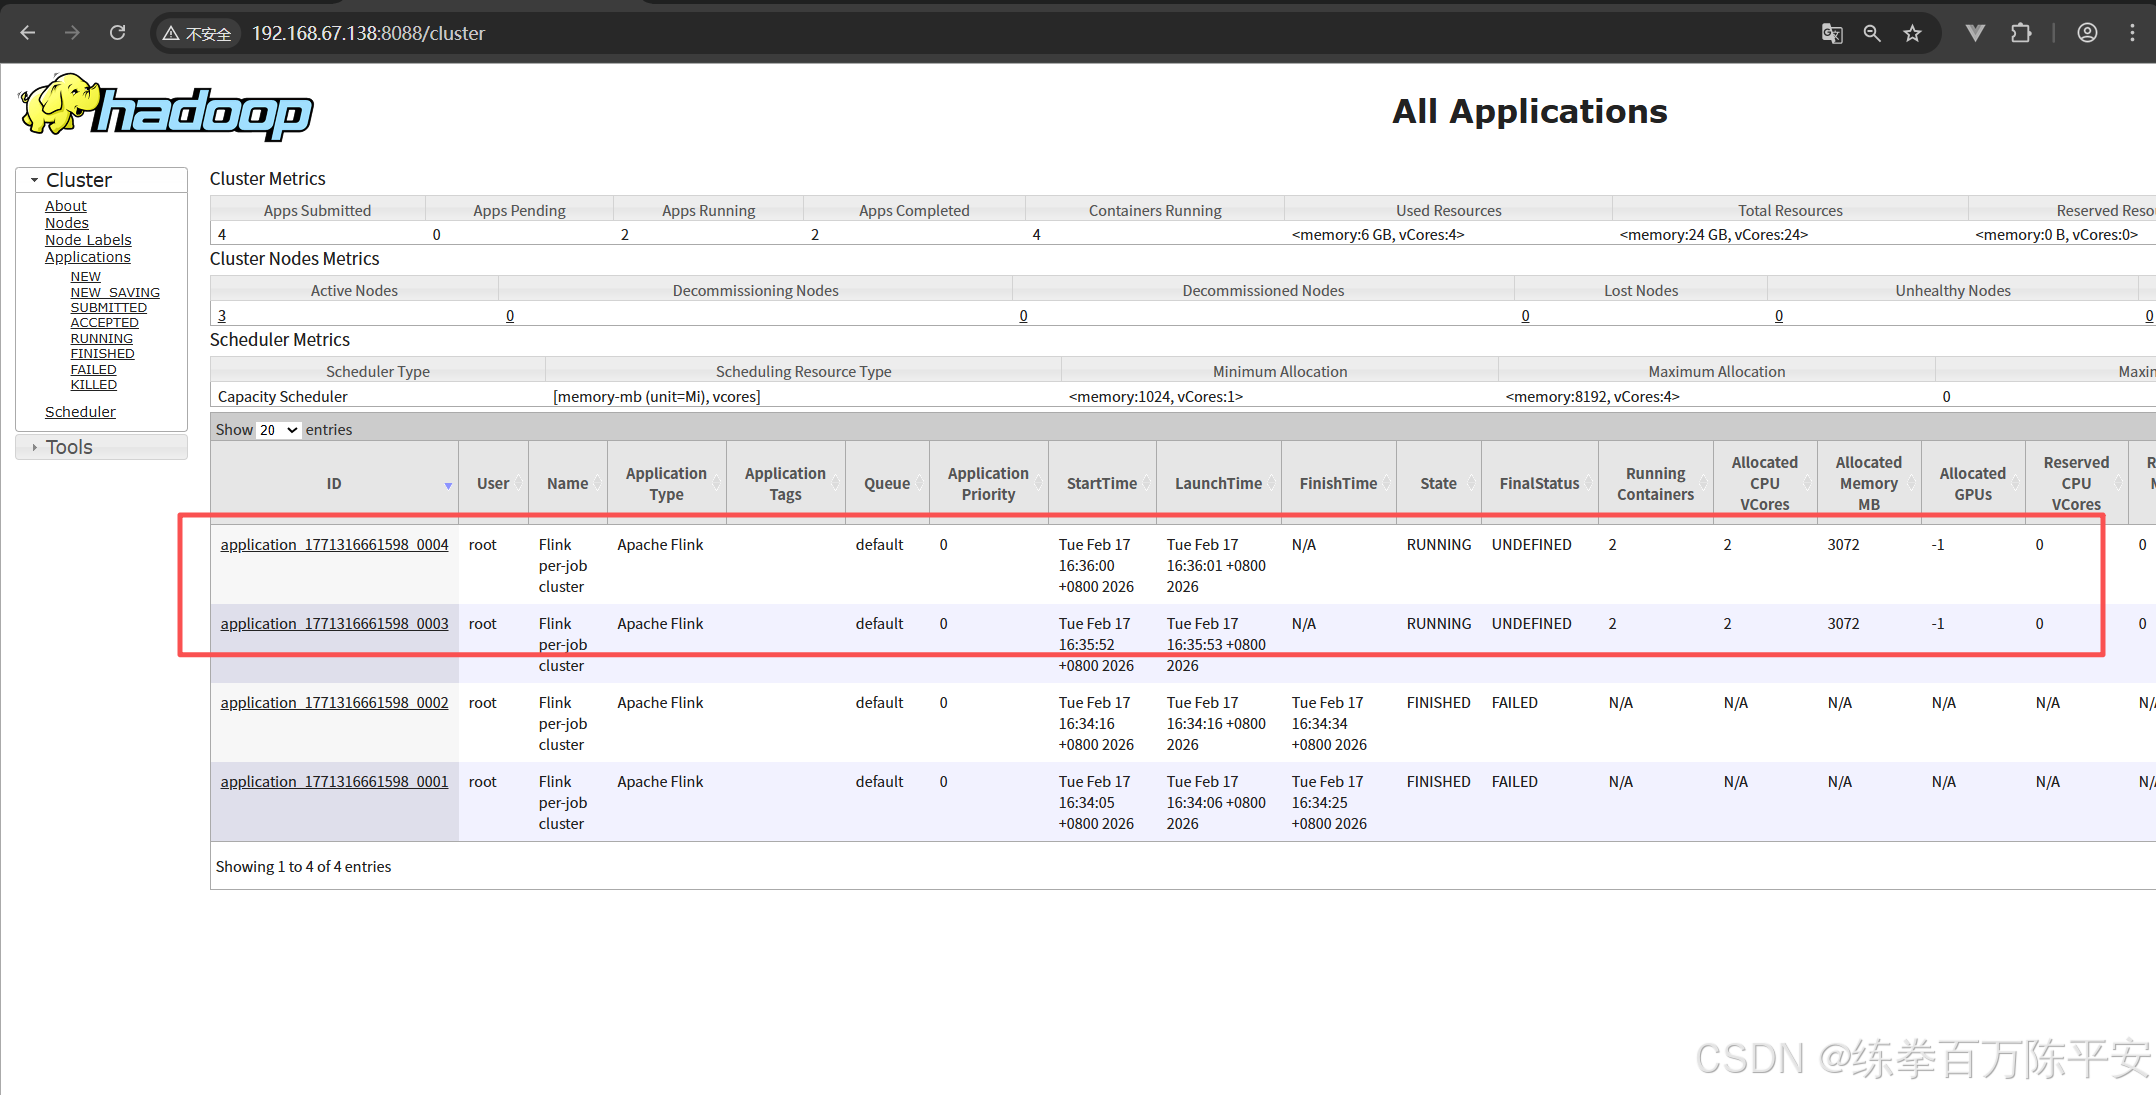
Task: Sort by FinalStatus column header
Action: (x=1539, y=483)
